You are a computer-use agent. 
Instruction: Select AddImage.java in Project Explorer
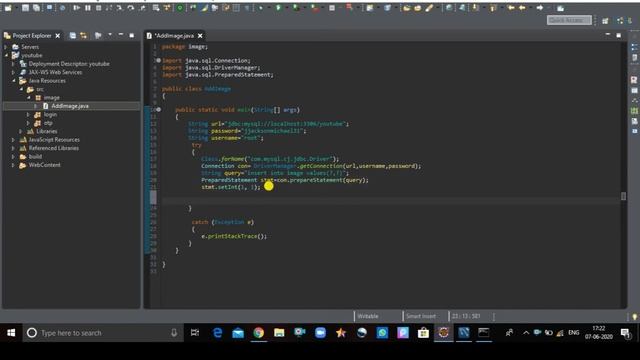(x=70, y=106)
